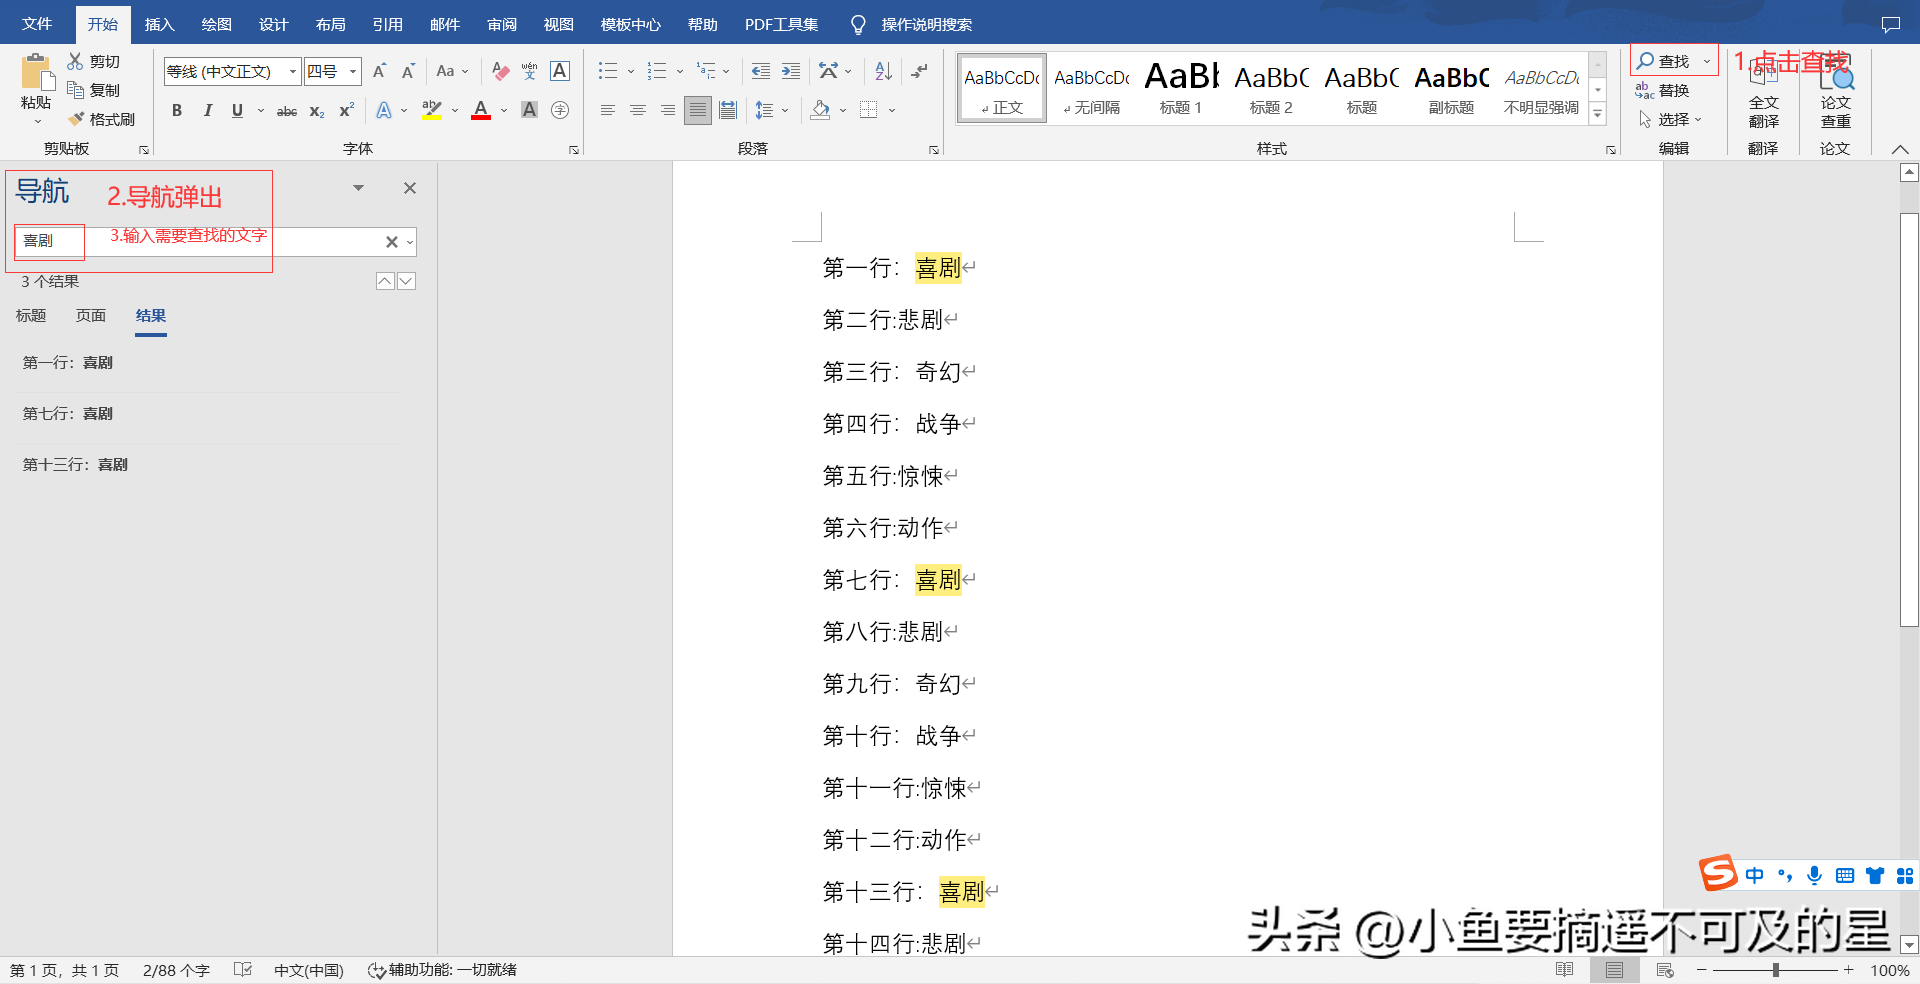Clear all formatting eraser icon

(501, 71)
